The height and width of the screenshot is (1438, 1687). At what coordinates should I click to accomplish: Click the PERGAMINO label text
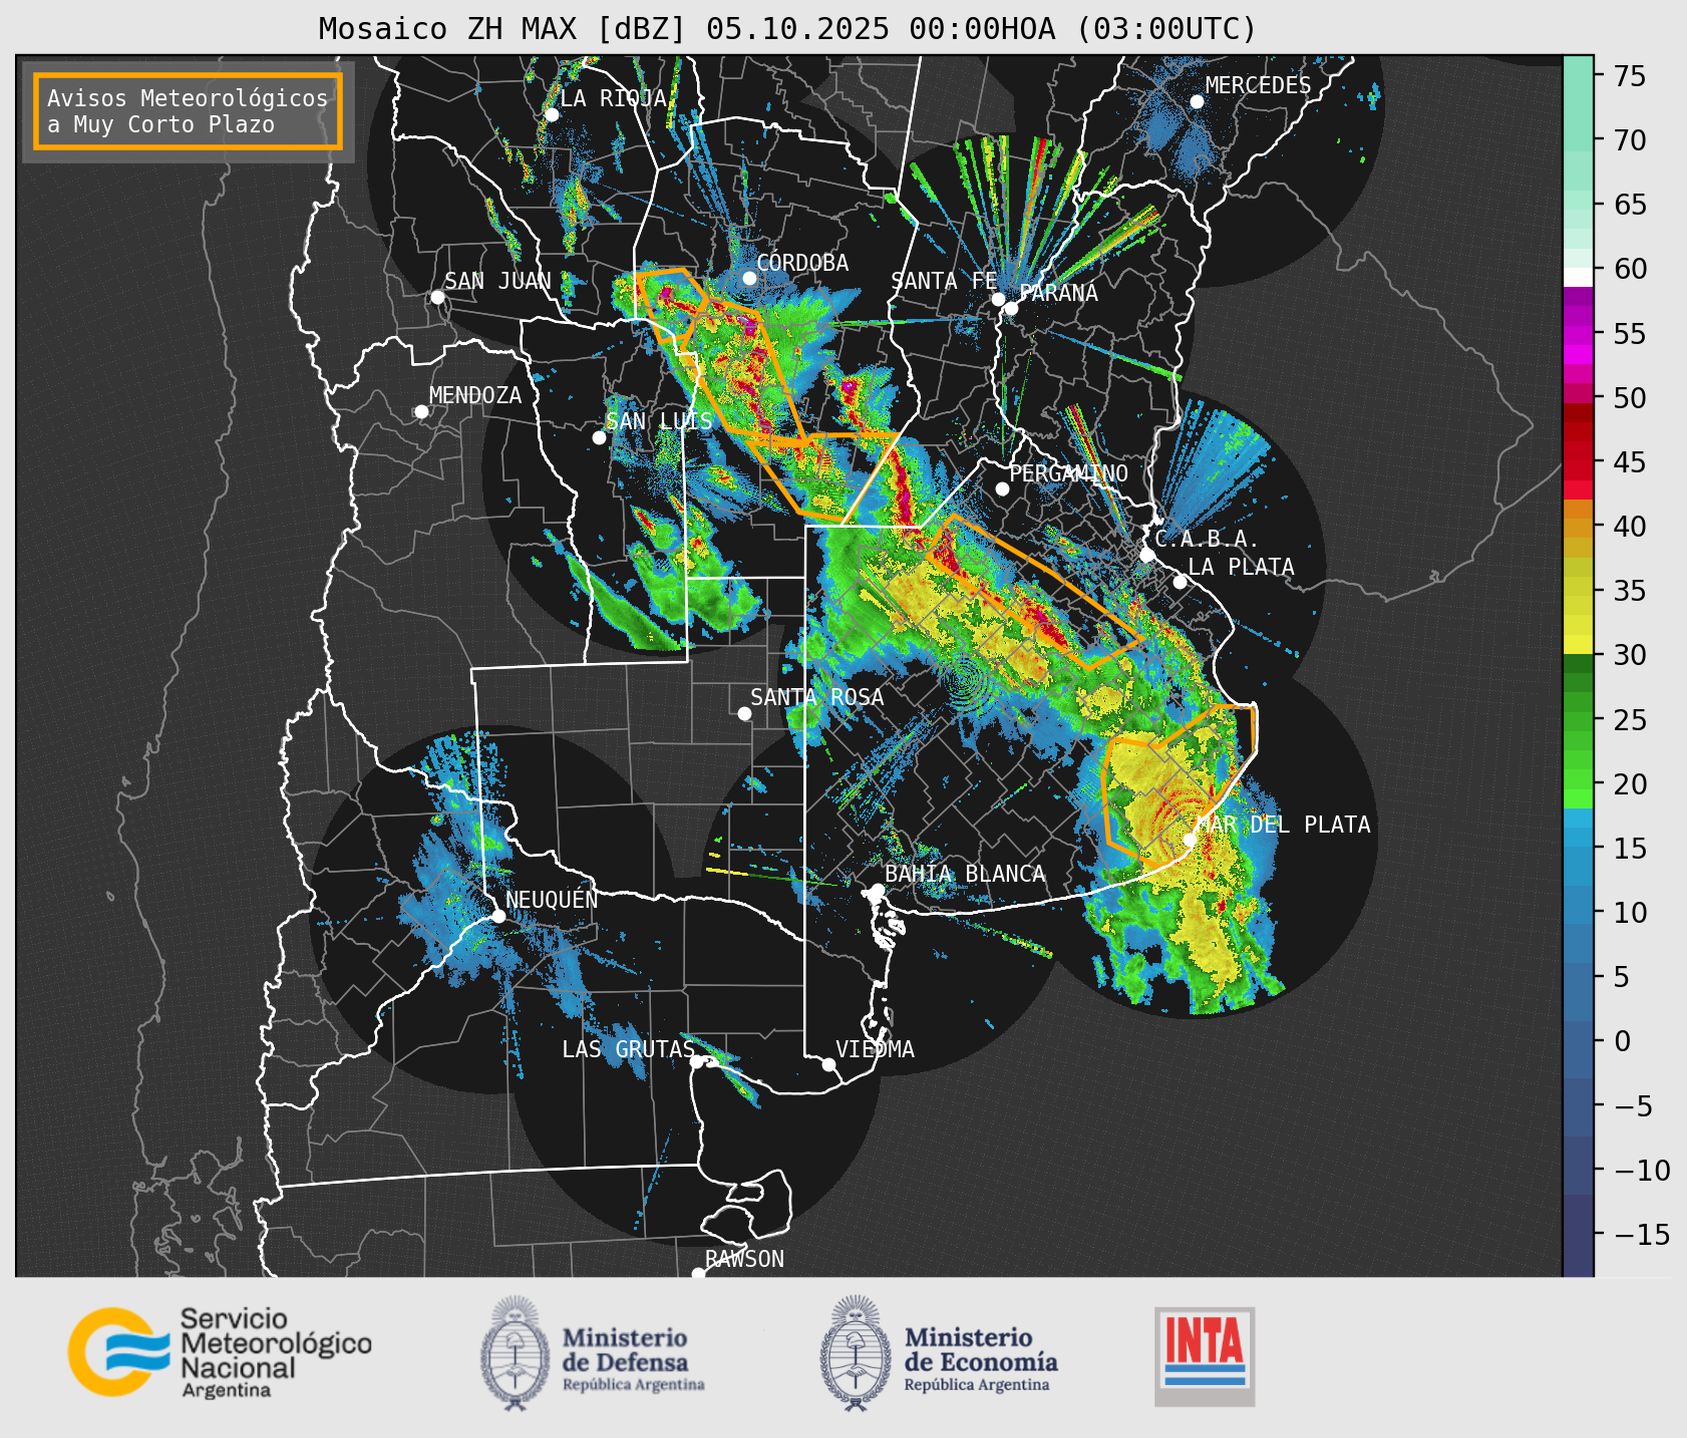[1068, 473]
